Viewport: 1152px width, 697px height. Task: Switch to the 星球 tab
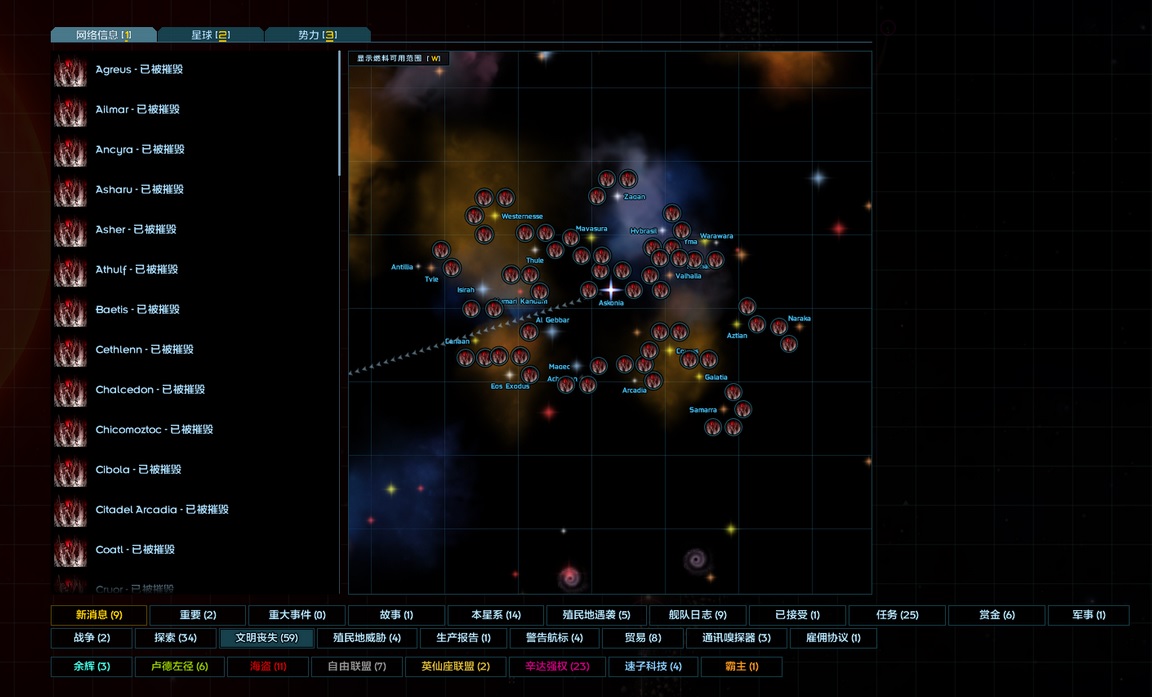tap(210, 35)
